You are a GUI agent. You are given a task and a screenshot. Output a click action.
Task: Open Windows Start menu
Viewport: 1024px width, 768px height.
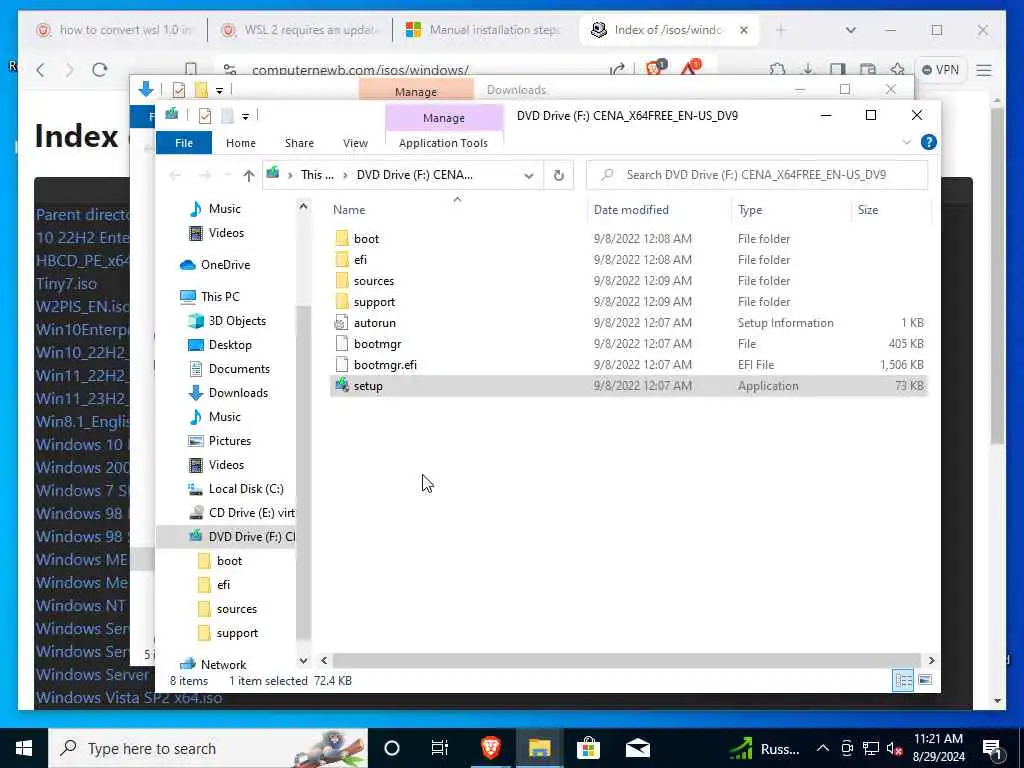coord(24,748)
